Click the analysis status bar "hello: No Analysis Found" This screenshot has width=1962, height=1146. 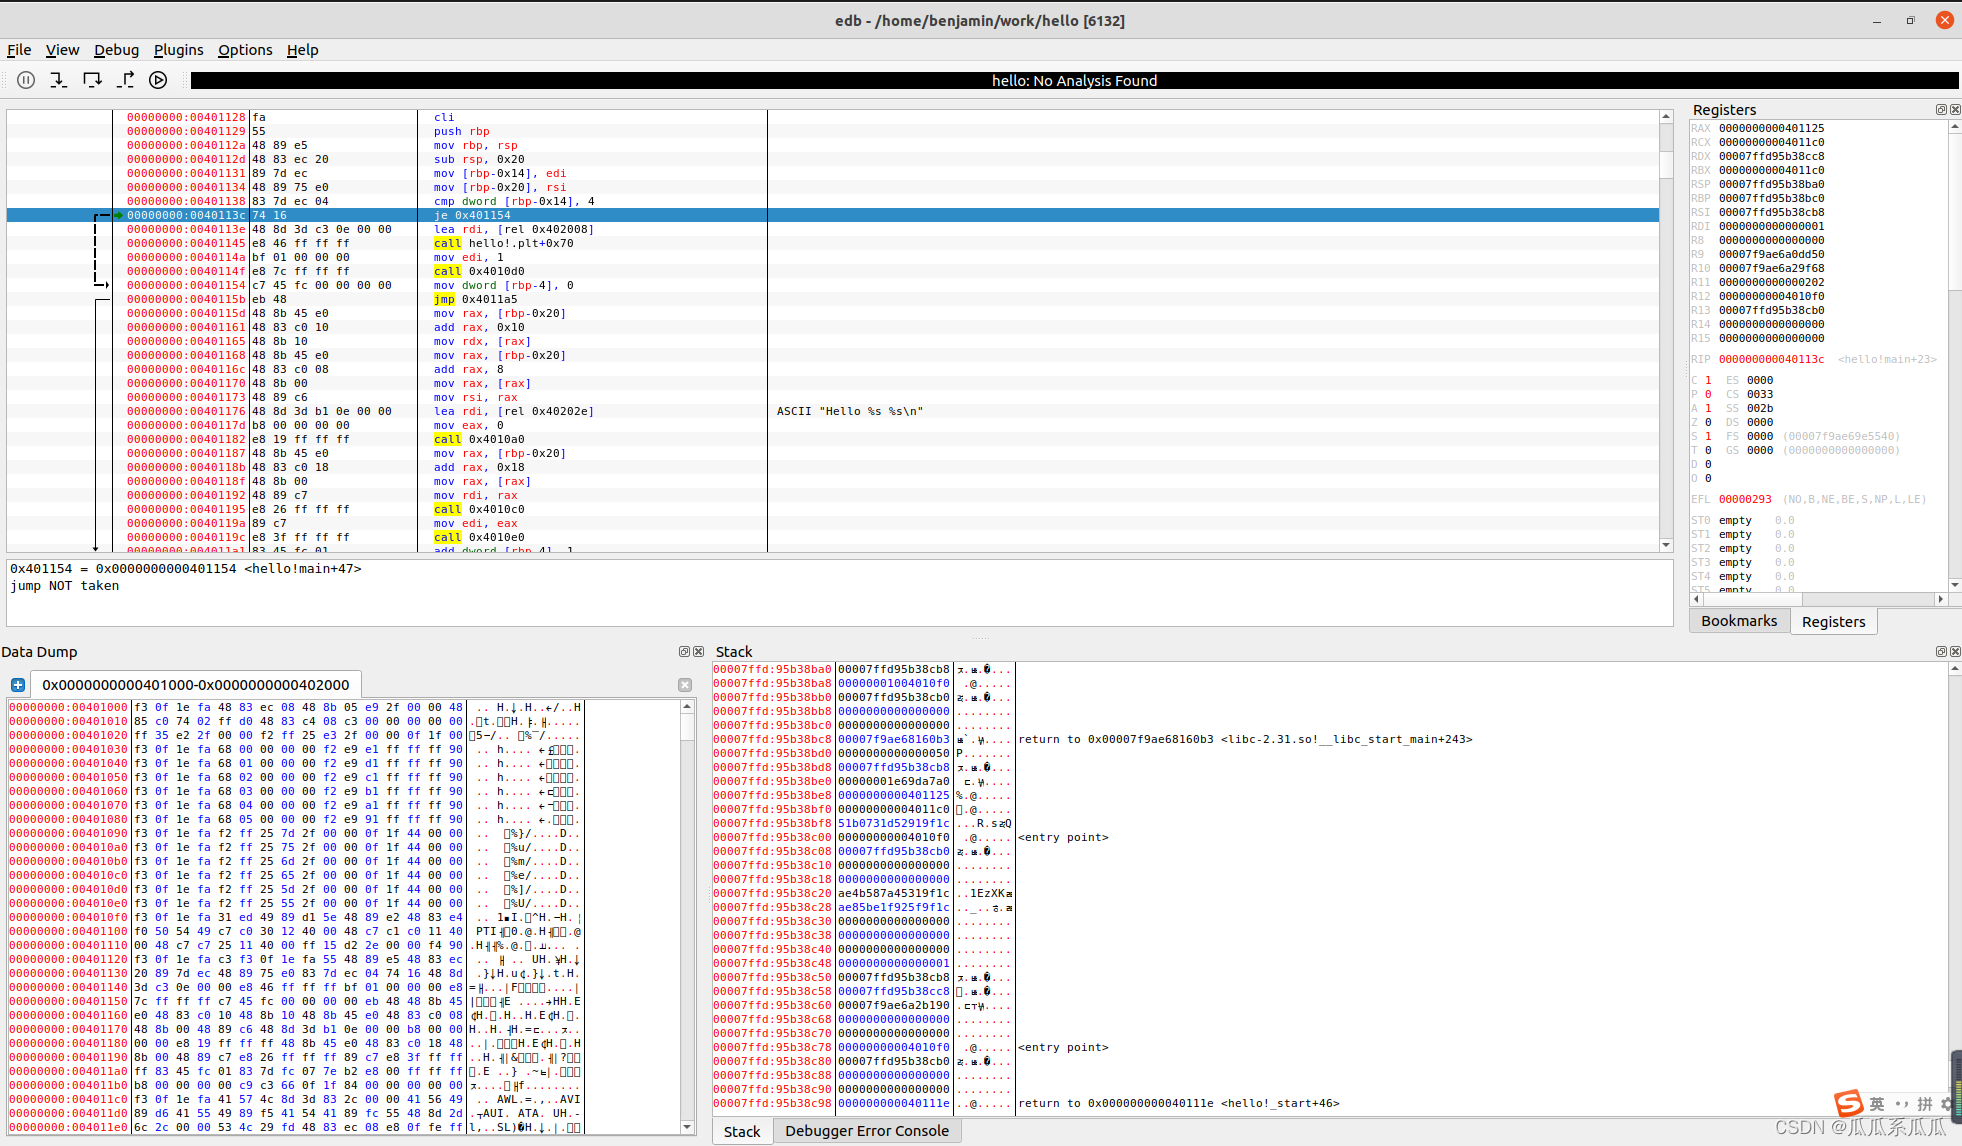[1074, 81]
